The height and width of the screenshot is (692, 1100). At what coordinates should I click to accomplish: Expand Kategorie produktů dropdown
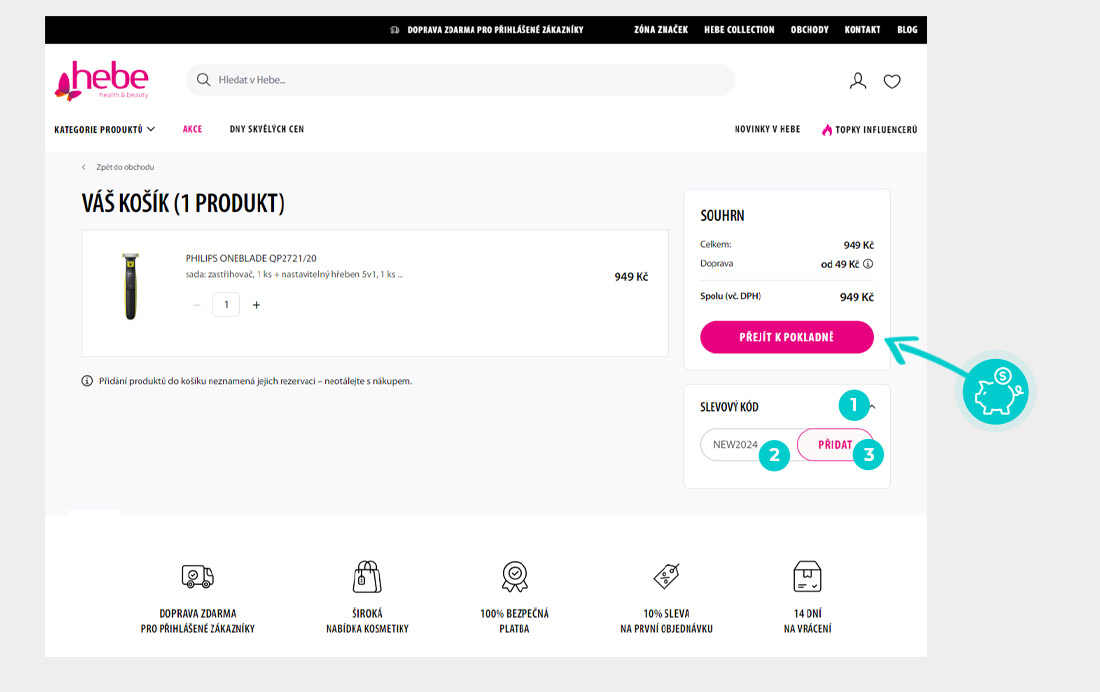tap(105, 130)
